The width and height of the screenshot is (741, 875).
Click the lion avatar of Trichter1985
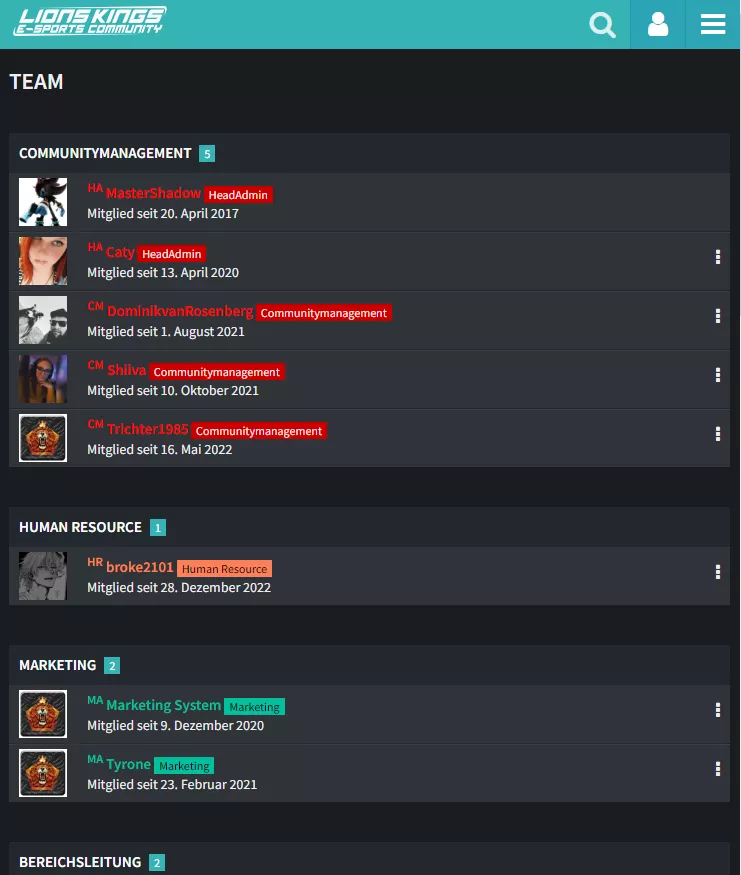(43, 438)
